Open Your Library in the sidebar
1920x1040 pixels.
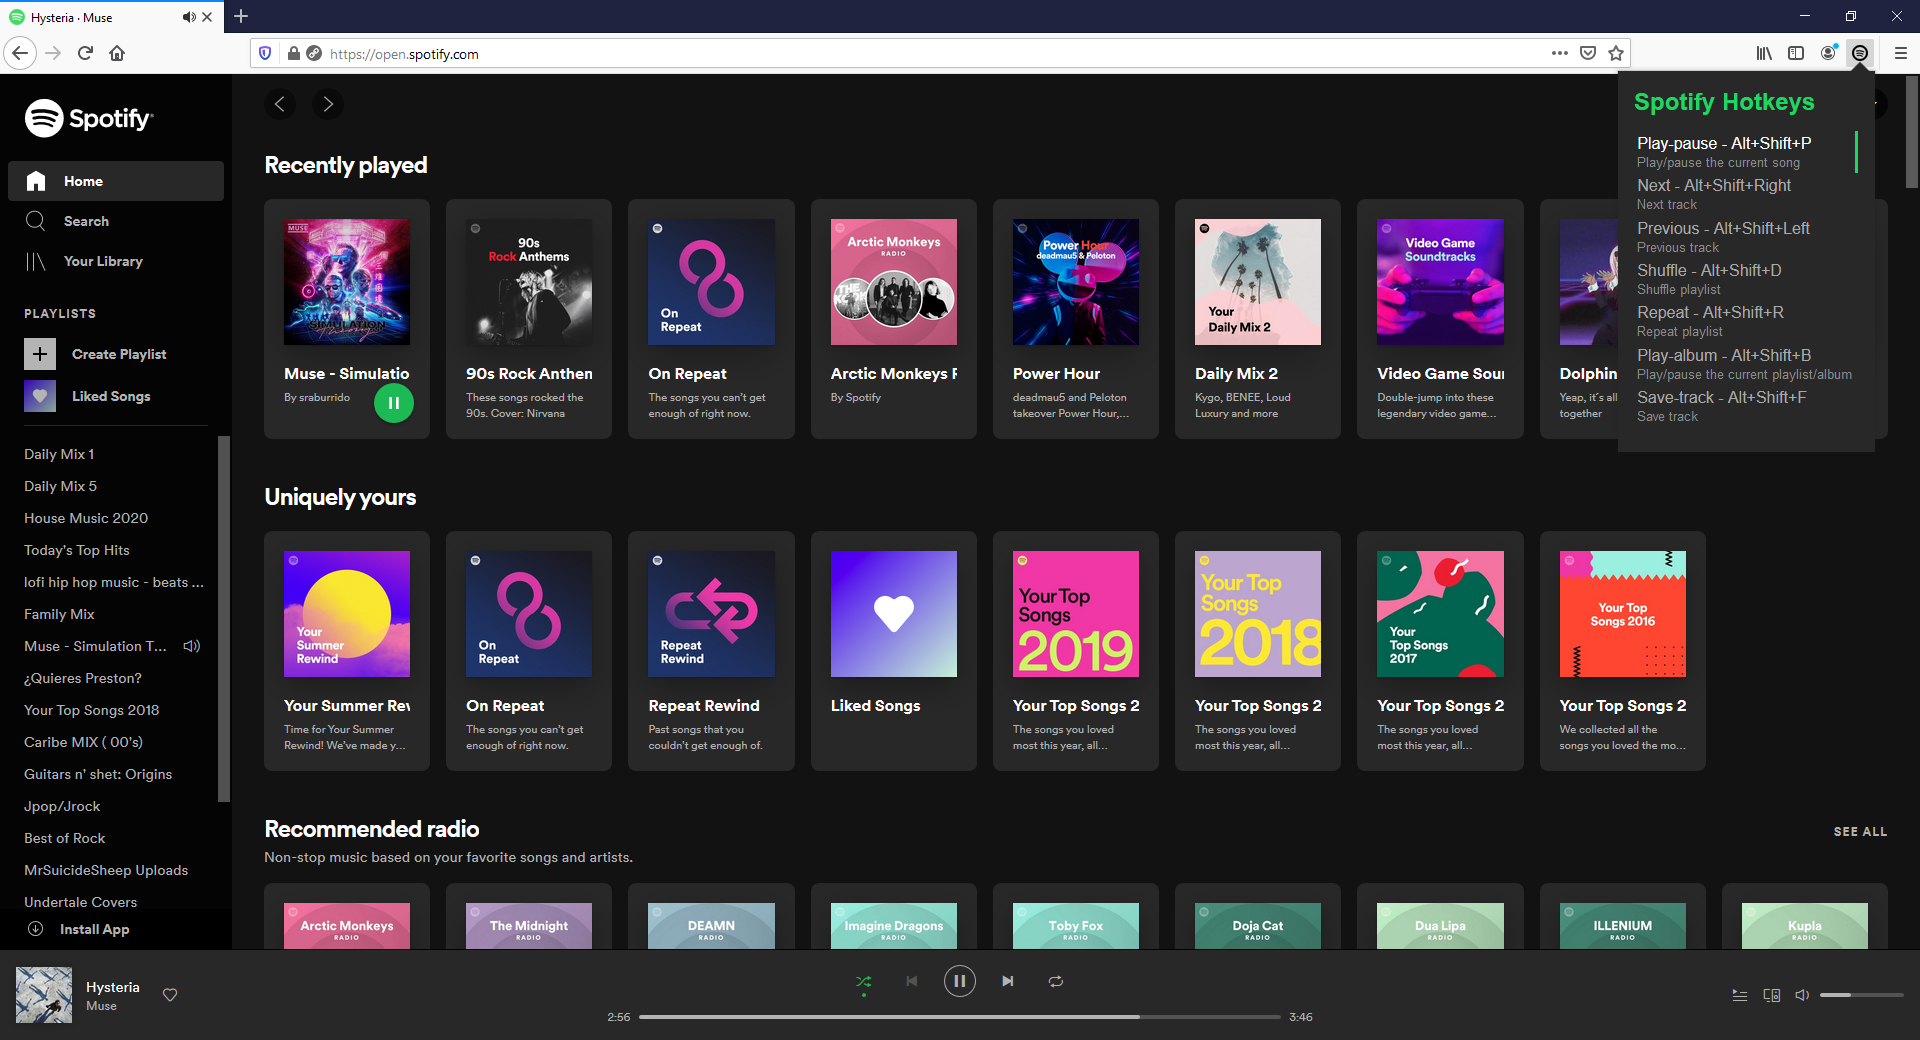pyautogui.click(x=116, y=261)
